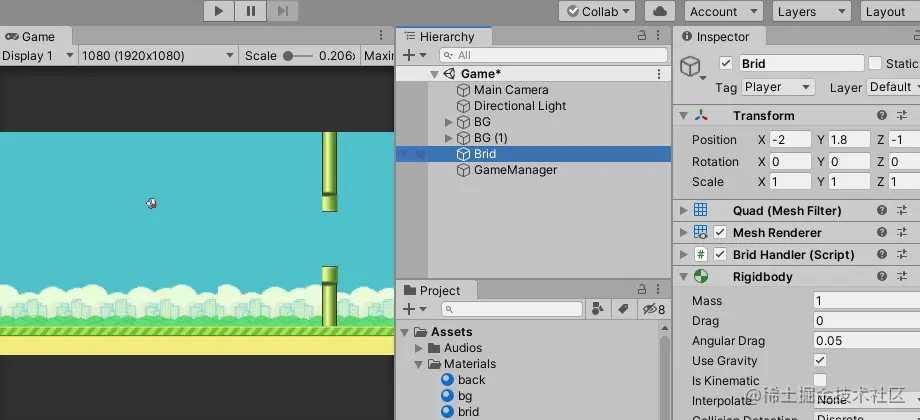Open Transform component help icon
This screenshot has width=920, height=420.
click(882, 116)
